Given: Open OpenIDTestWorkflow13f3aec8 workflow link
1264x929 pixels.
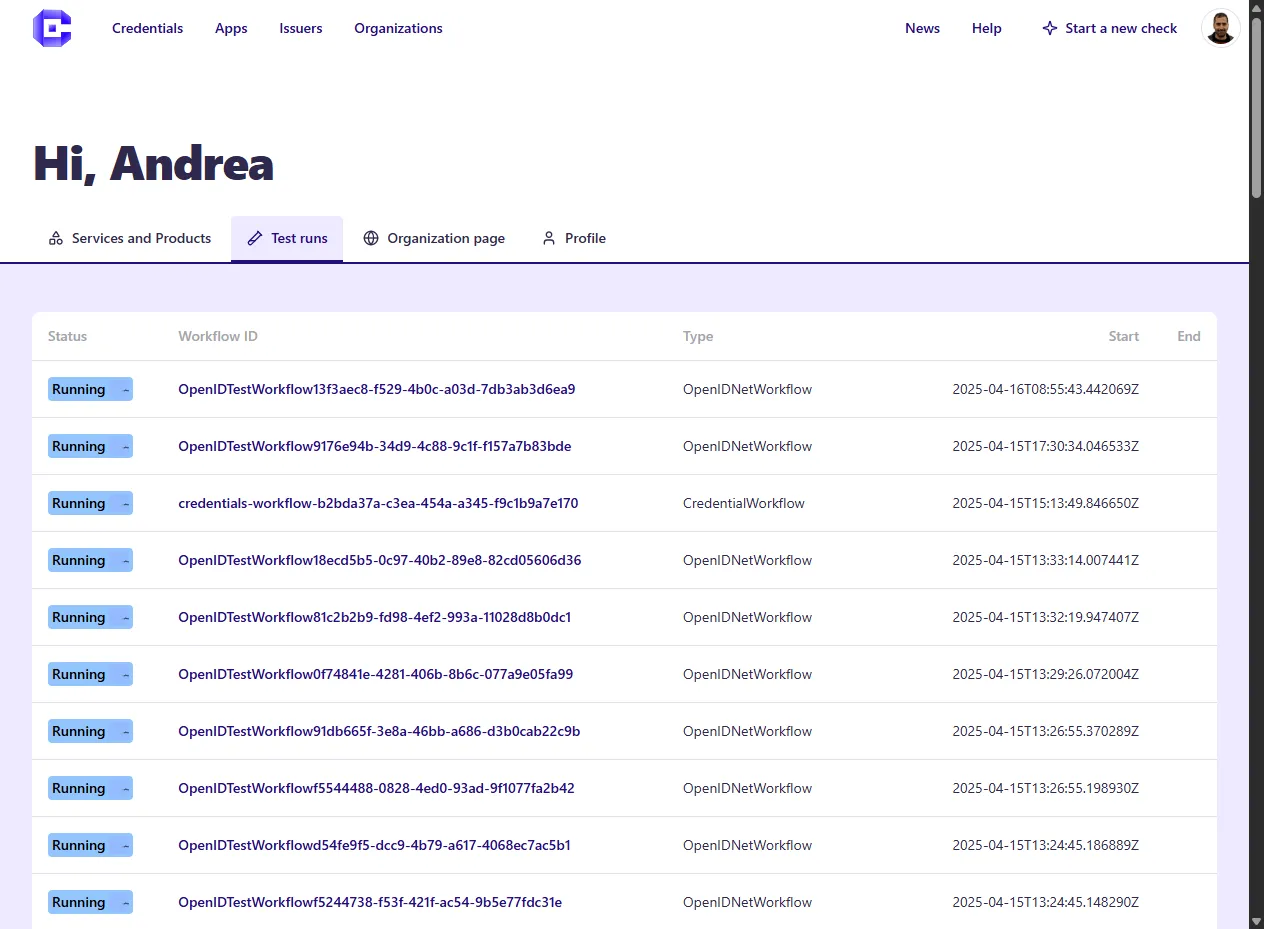Looking at the screenshot, I should click(377, 389).
